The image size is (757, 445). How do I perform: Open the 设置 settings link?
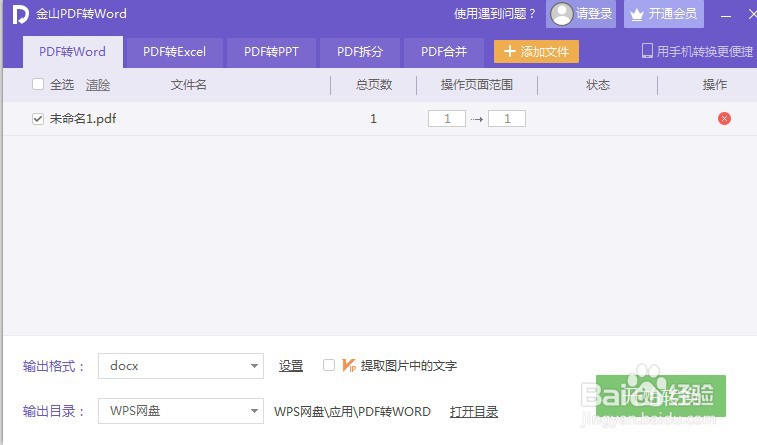[291, 366]
